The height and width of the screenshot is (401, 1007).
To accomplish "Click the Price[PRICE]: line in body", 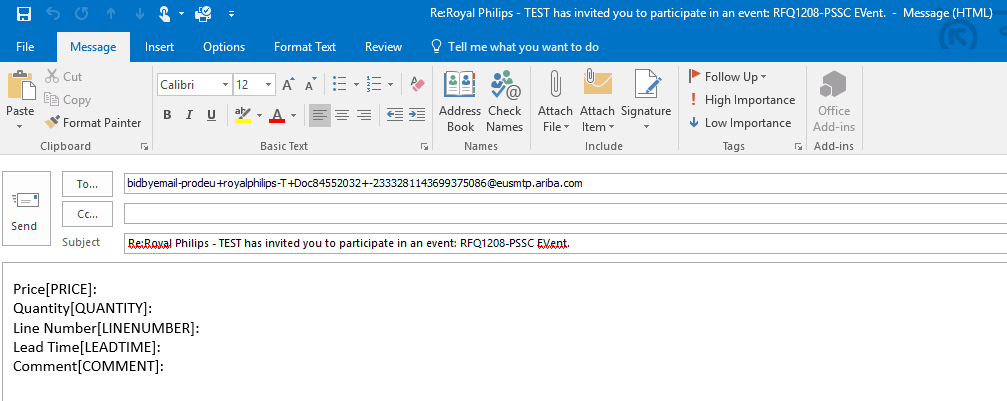I will coord(55,290).
